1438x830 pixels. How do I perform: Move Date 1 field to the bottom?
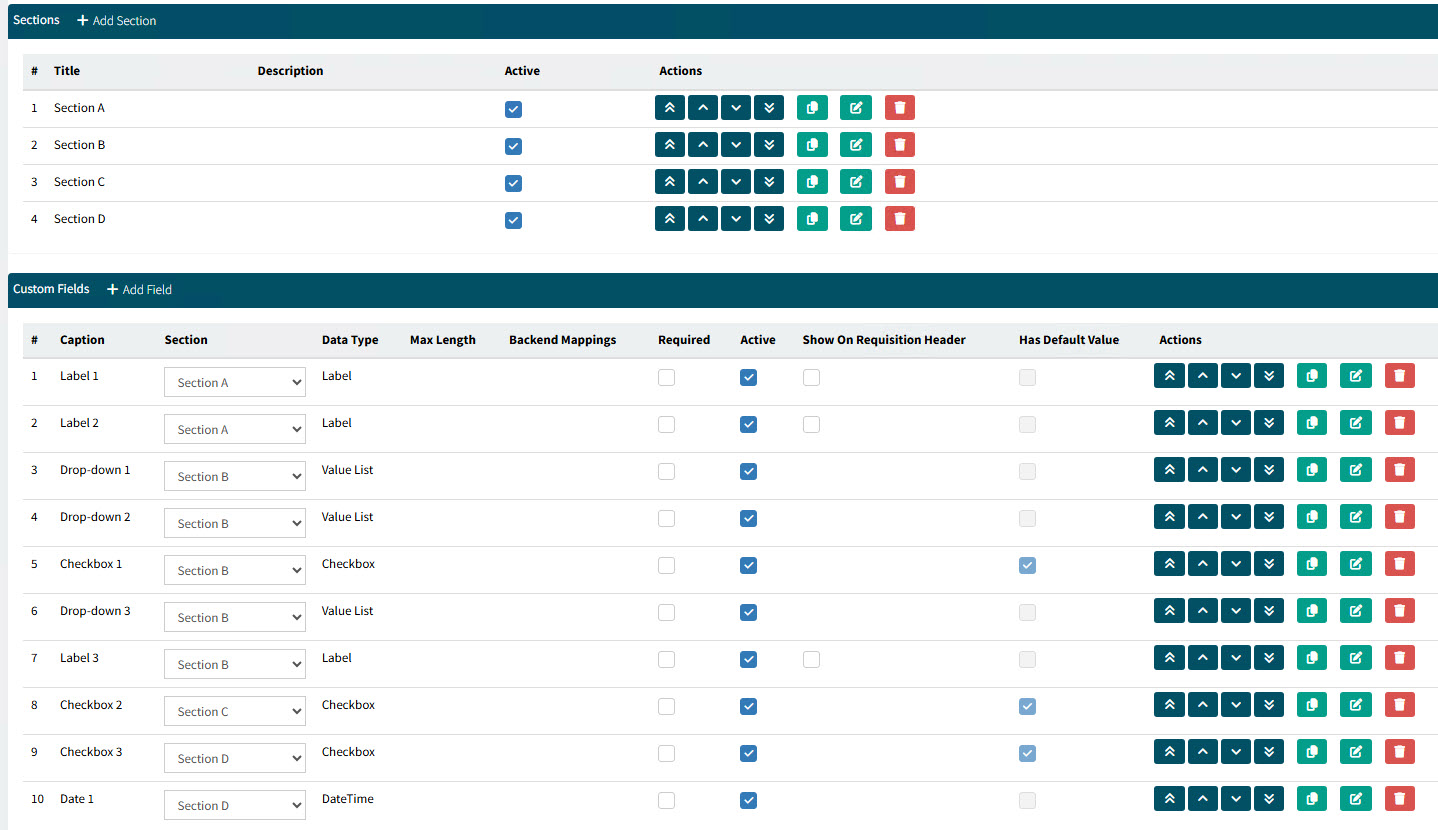1269,799
